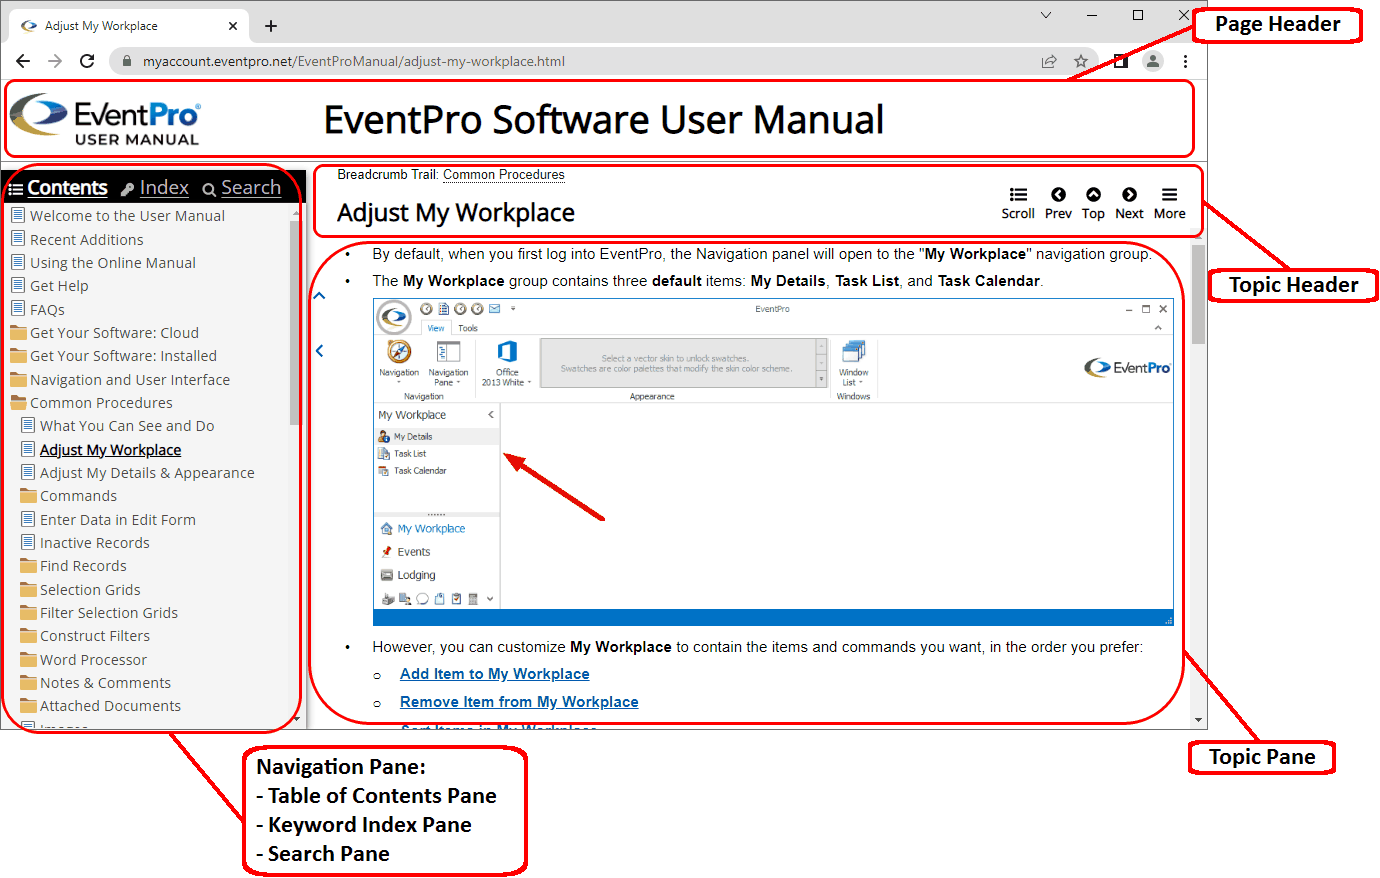Open Add Item to My Workplace link
1380x878 pixels.
[495, 674]
